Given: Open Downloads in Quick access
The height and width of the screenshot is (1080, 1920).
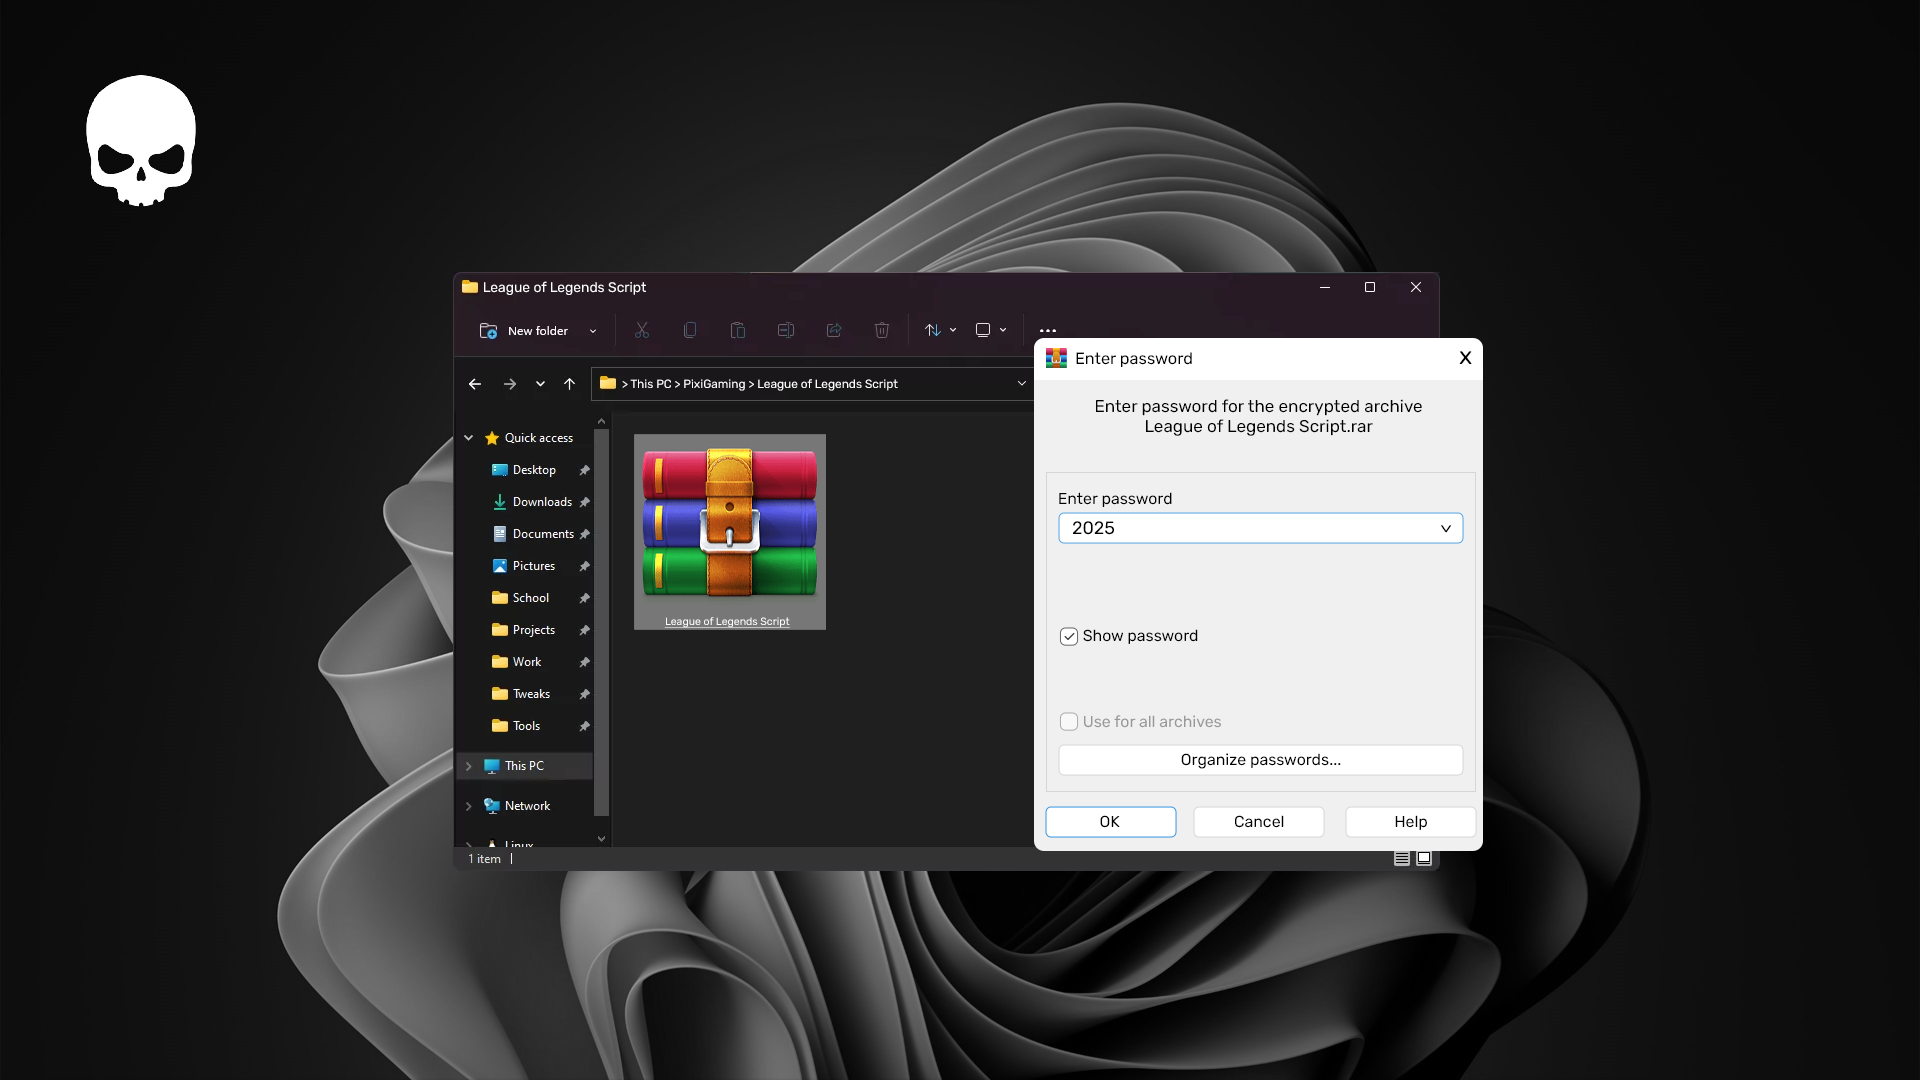Looking at the screenshot, I should (532, 502).
